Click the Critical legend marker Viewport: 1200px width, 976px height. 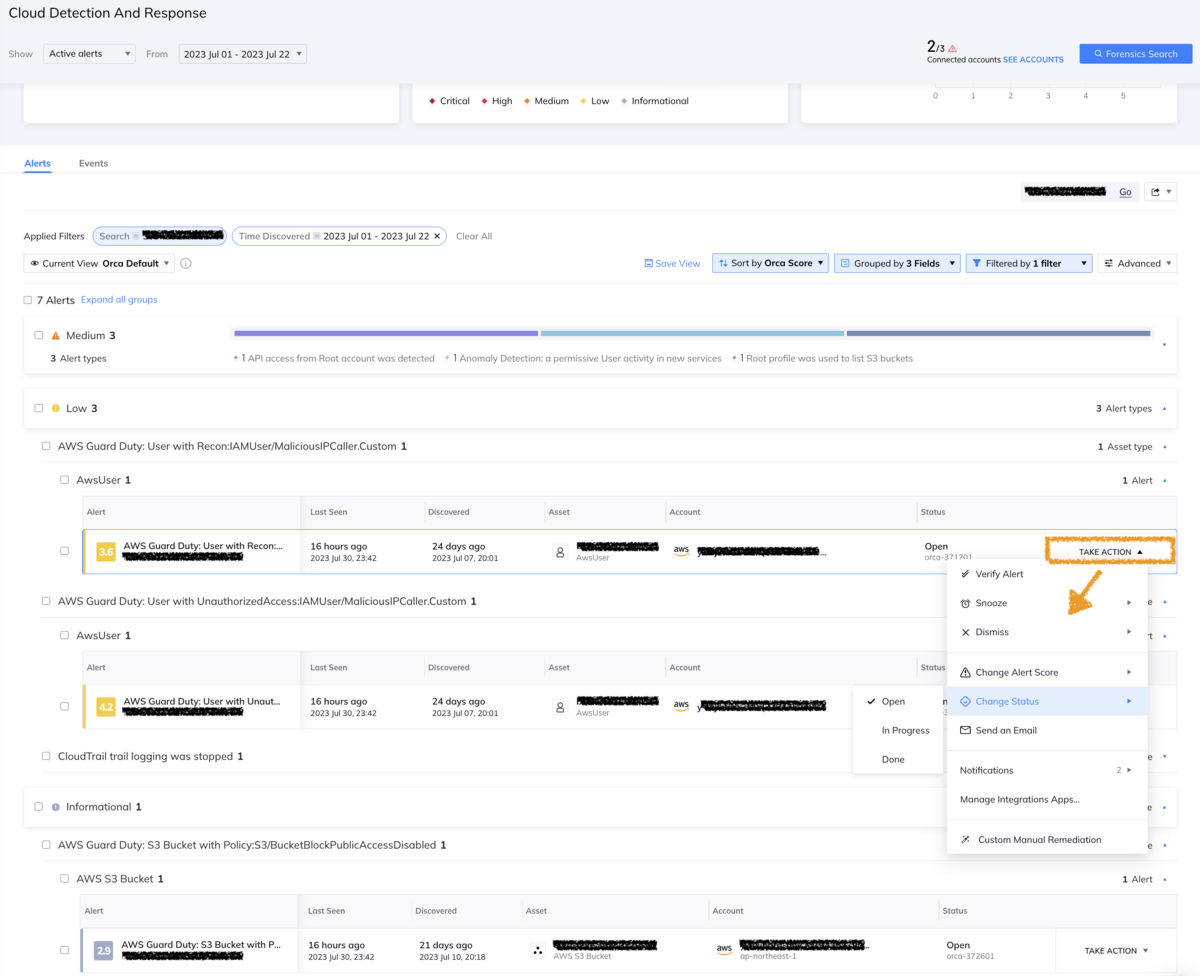tap(432, 101)
